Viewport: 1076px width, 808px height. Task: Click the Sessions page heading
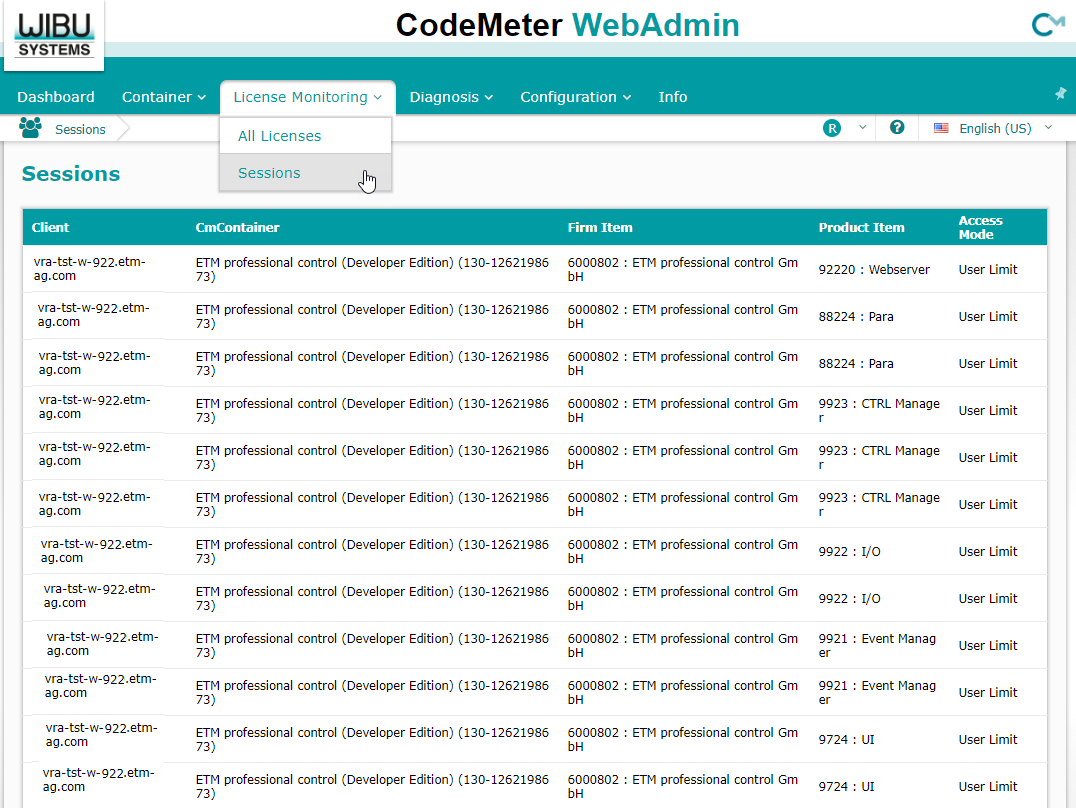71,174
